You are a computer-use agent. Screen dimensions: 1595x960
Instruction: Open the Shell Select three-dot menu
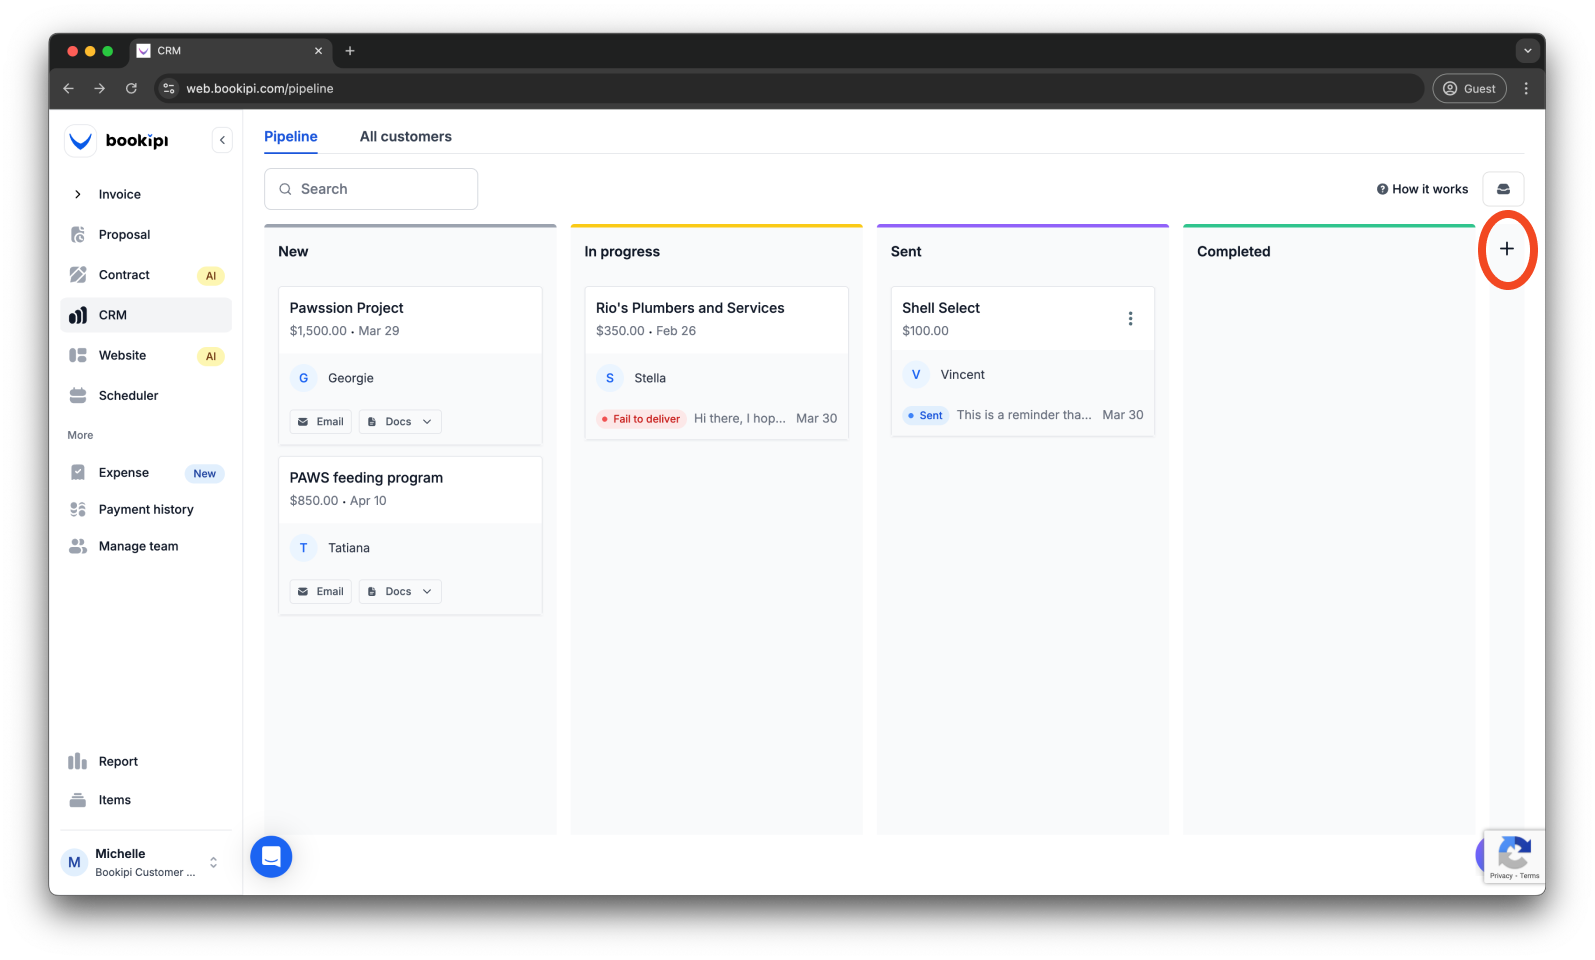(x=1131, y=319)
